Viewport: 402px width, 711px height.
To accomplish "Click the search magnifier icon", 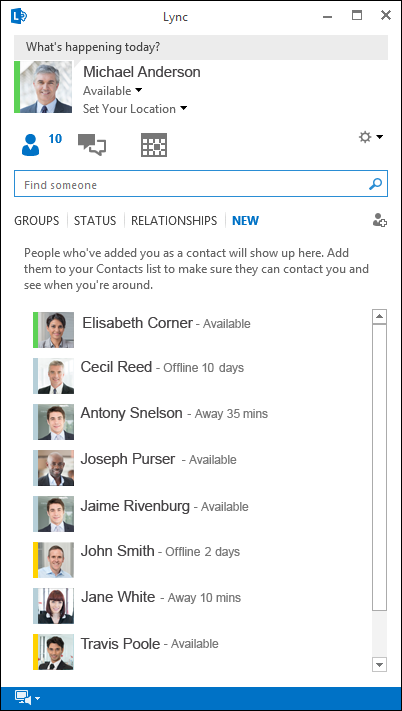I will point(375,184).
